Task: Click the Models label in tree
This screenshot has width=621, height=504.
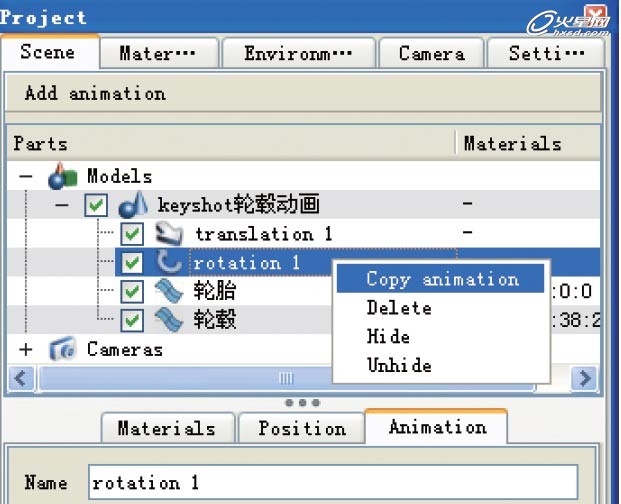Action: tap(119, 176)
